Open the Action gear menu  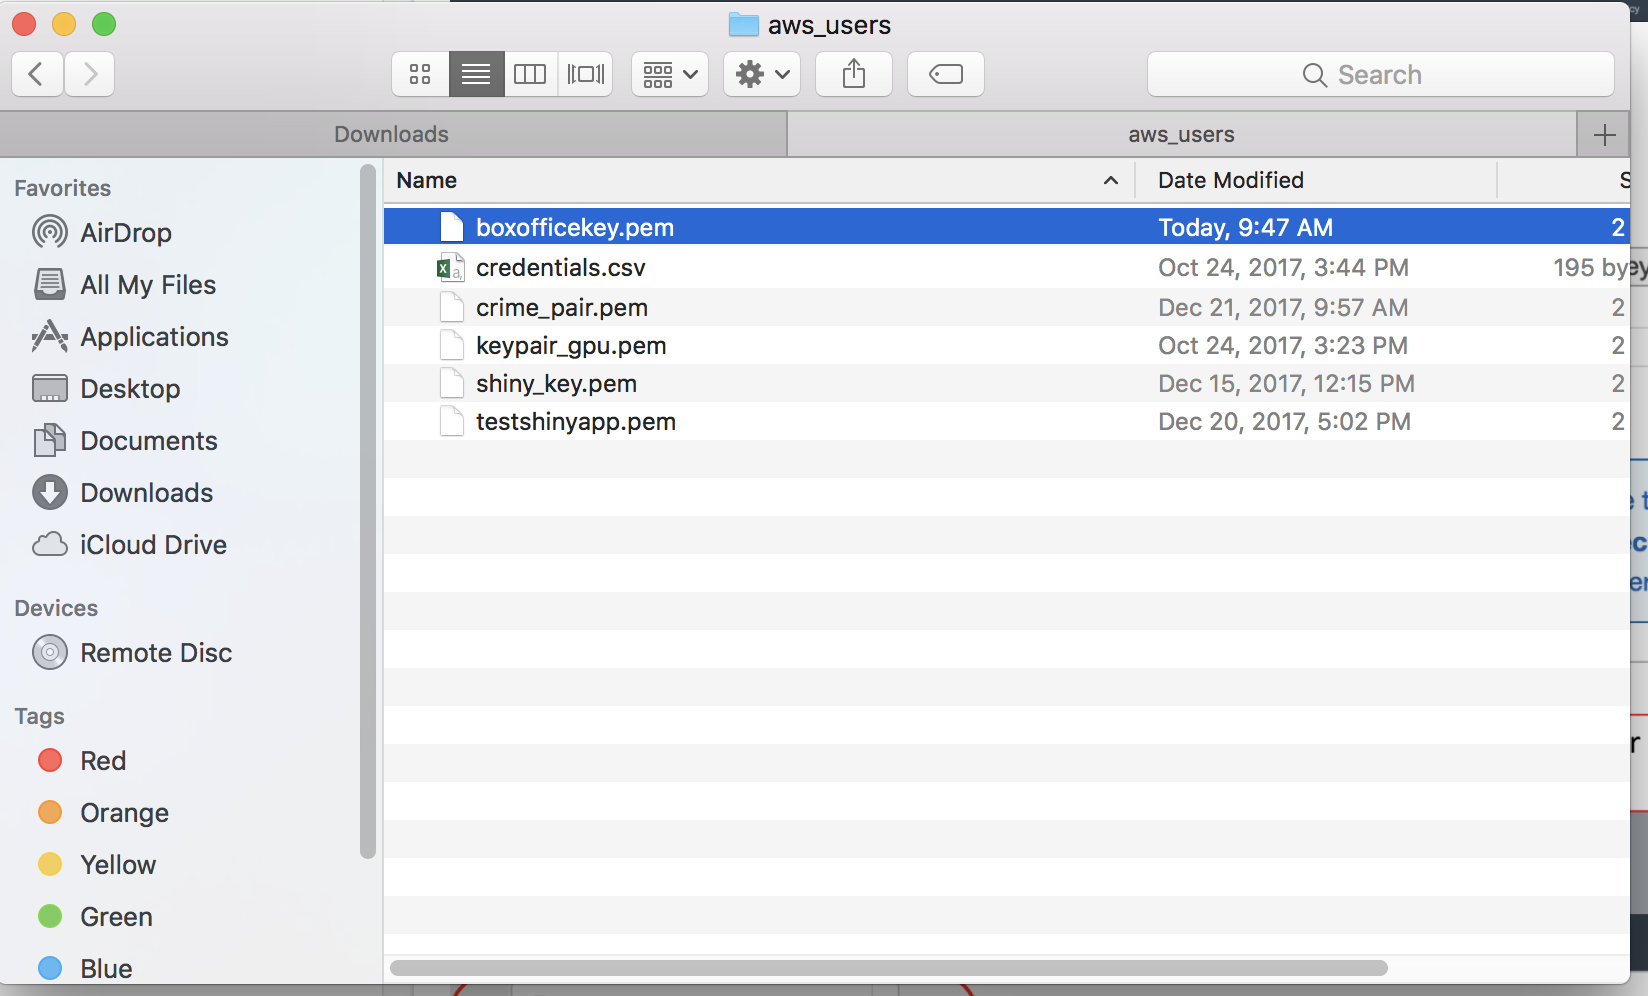coord(762,75)
